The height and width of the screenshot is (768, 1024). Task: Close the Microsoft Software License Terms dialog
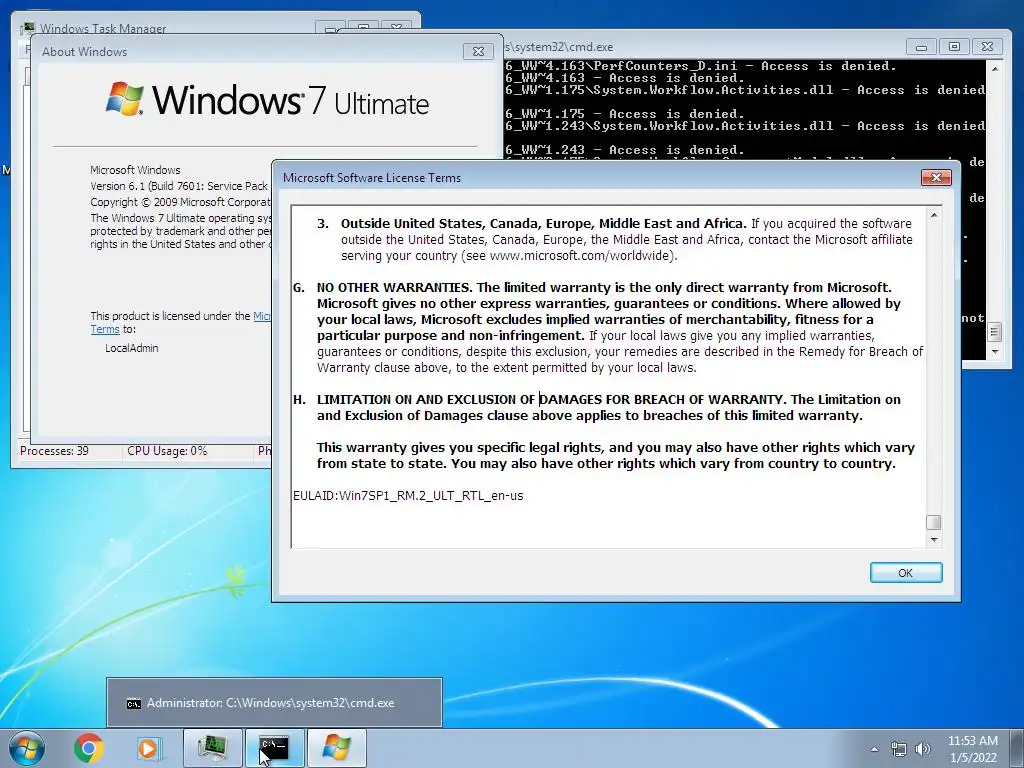tap(936, 178)
